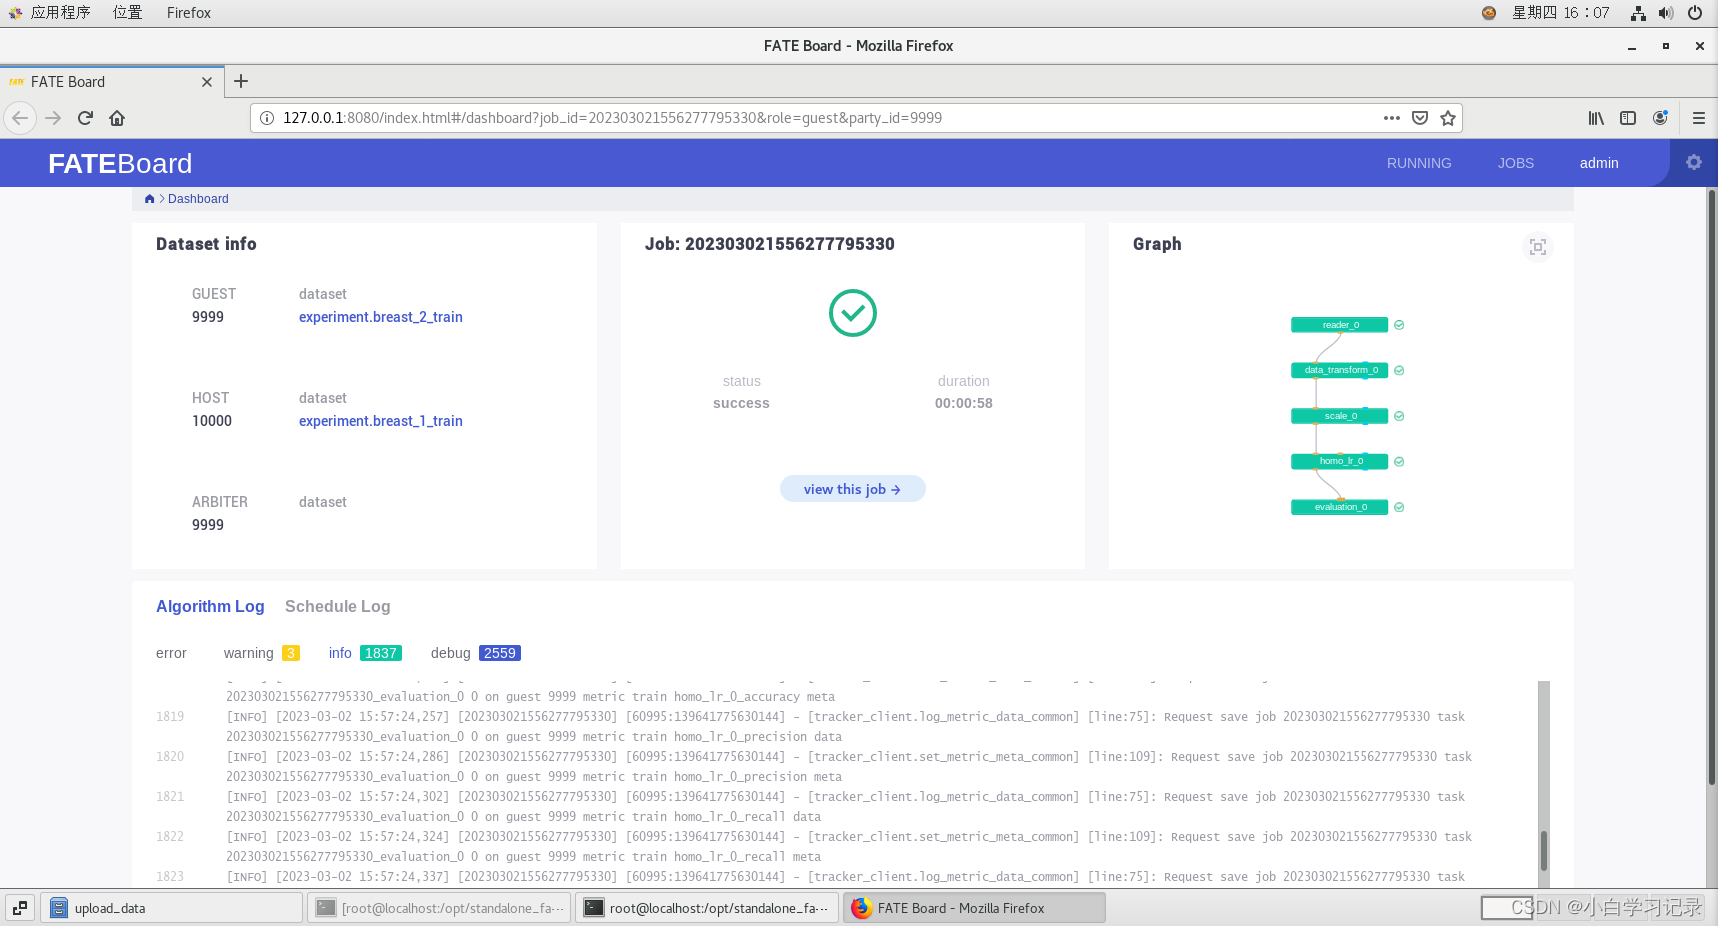Image resolution: width=1718 pixels, height=926 pixels.
Task: Click the site information icon in URL bar
Action: [267, 118]
